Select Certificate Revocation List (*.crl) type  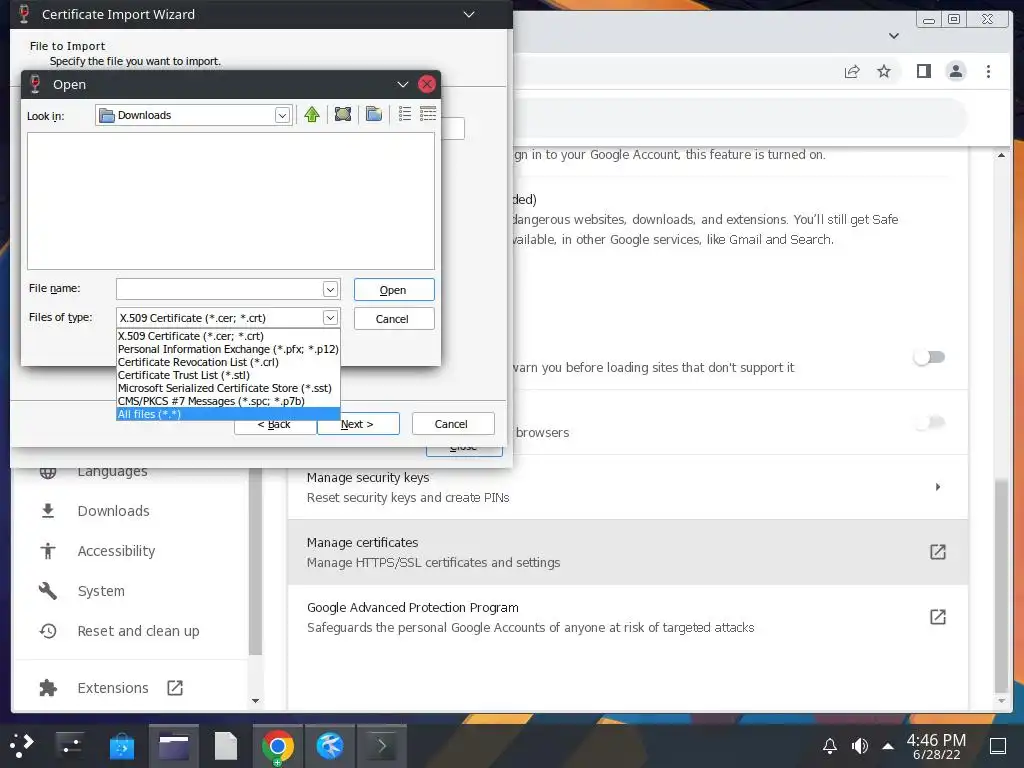tap(228, 362)
